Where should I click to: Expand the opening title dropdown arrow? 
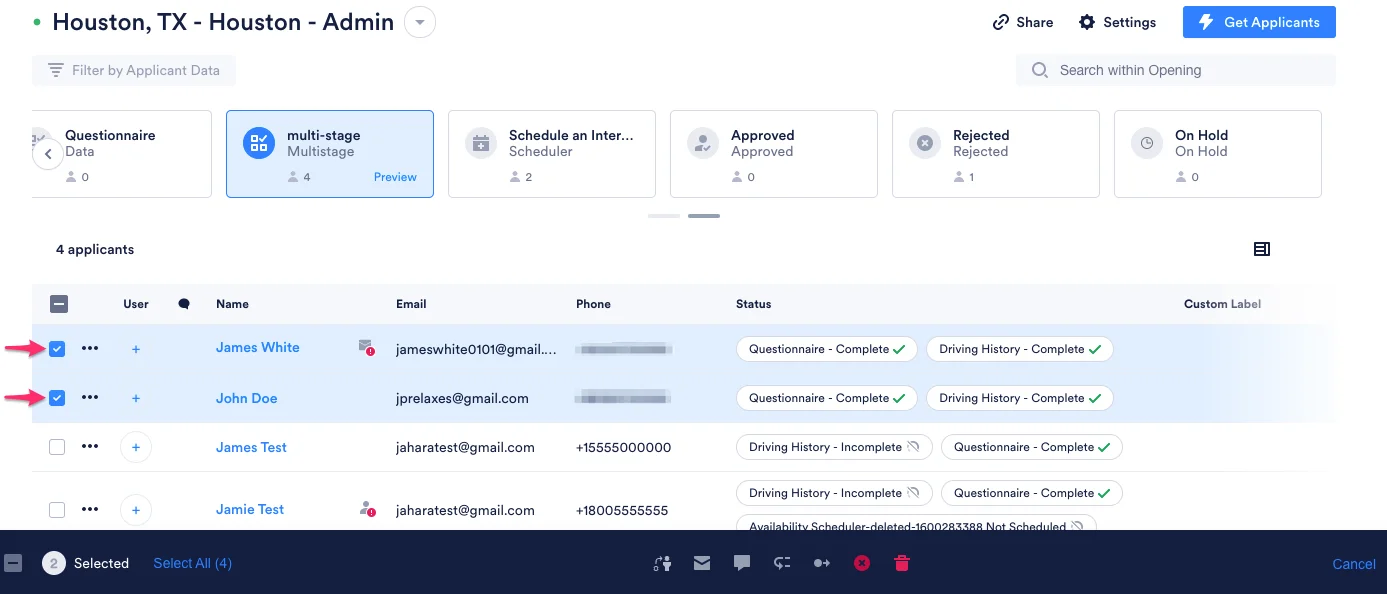420,22
